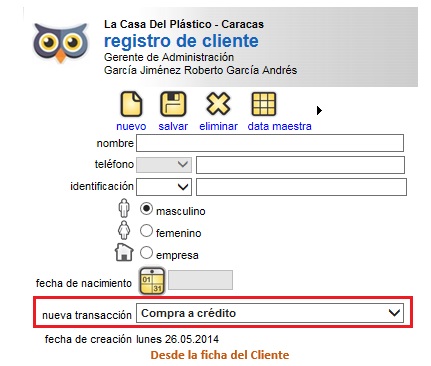Image resolution: width=431 pixels, height=366 pixels.
Task: Focus the nombre text field
Action: 270,143
